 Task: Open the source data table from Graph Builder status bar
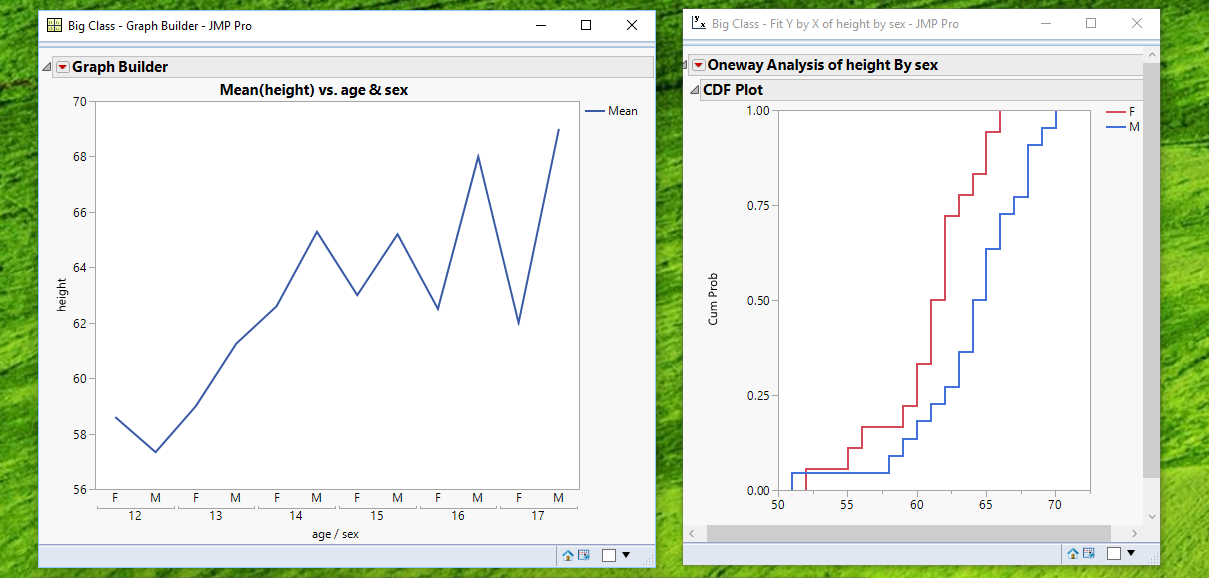point(586,554)
